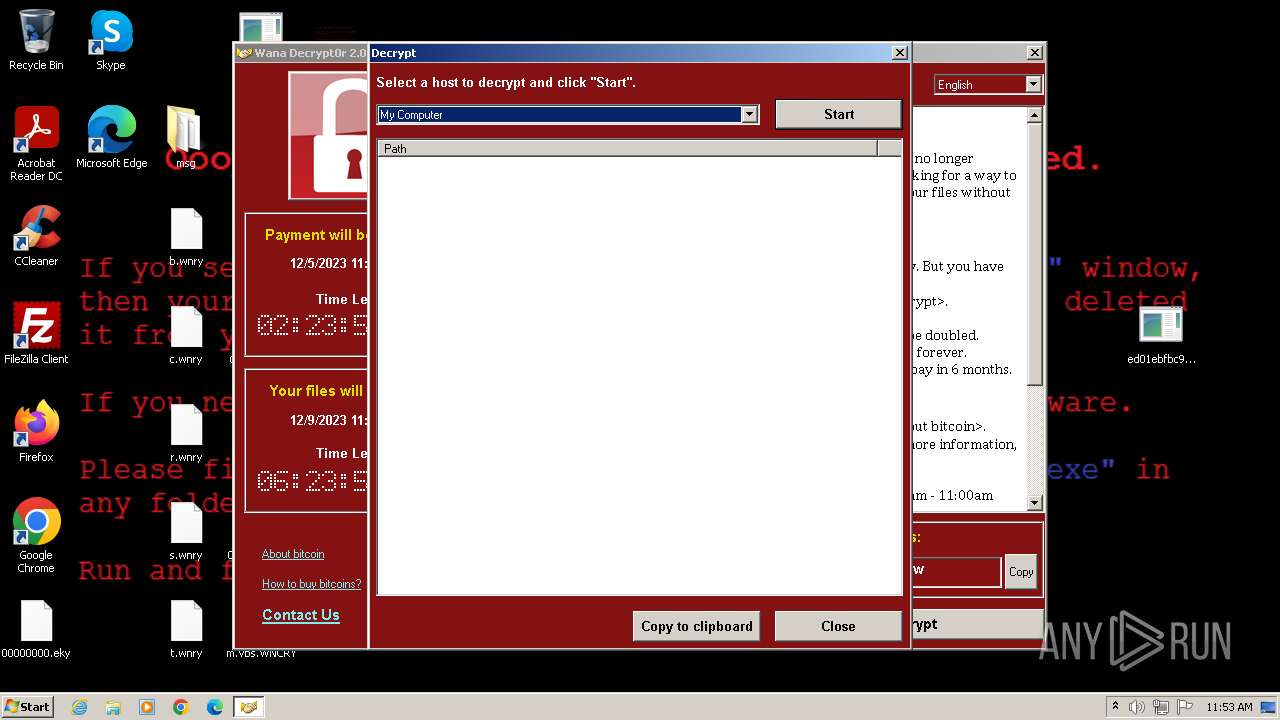1280x720 pixels.
Task: Open the Recycle Bin desktop icon
Action: pyautogui.click(x=36, y=41)
